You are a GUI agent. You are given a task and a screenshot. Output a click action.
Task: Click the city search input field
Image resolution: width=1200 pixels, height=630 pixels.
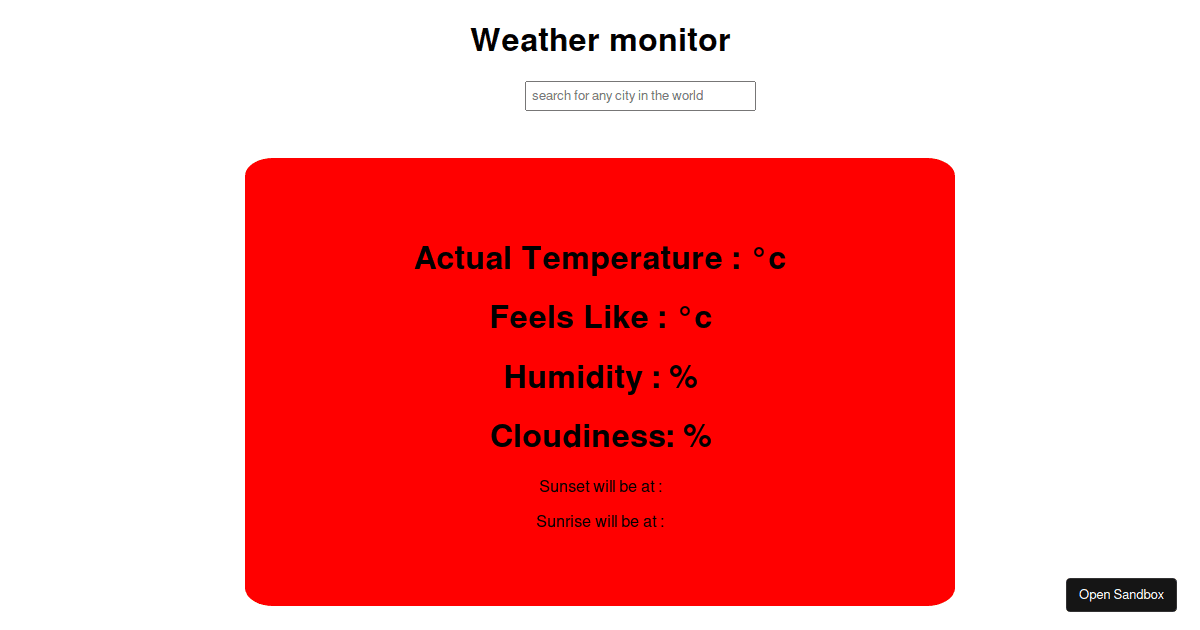pyautogui.click(x=640, y=96)
